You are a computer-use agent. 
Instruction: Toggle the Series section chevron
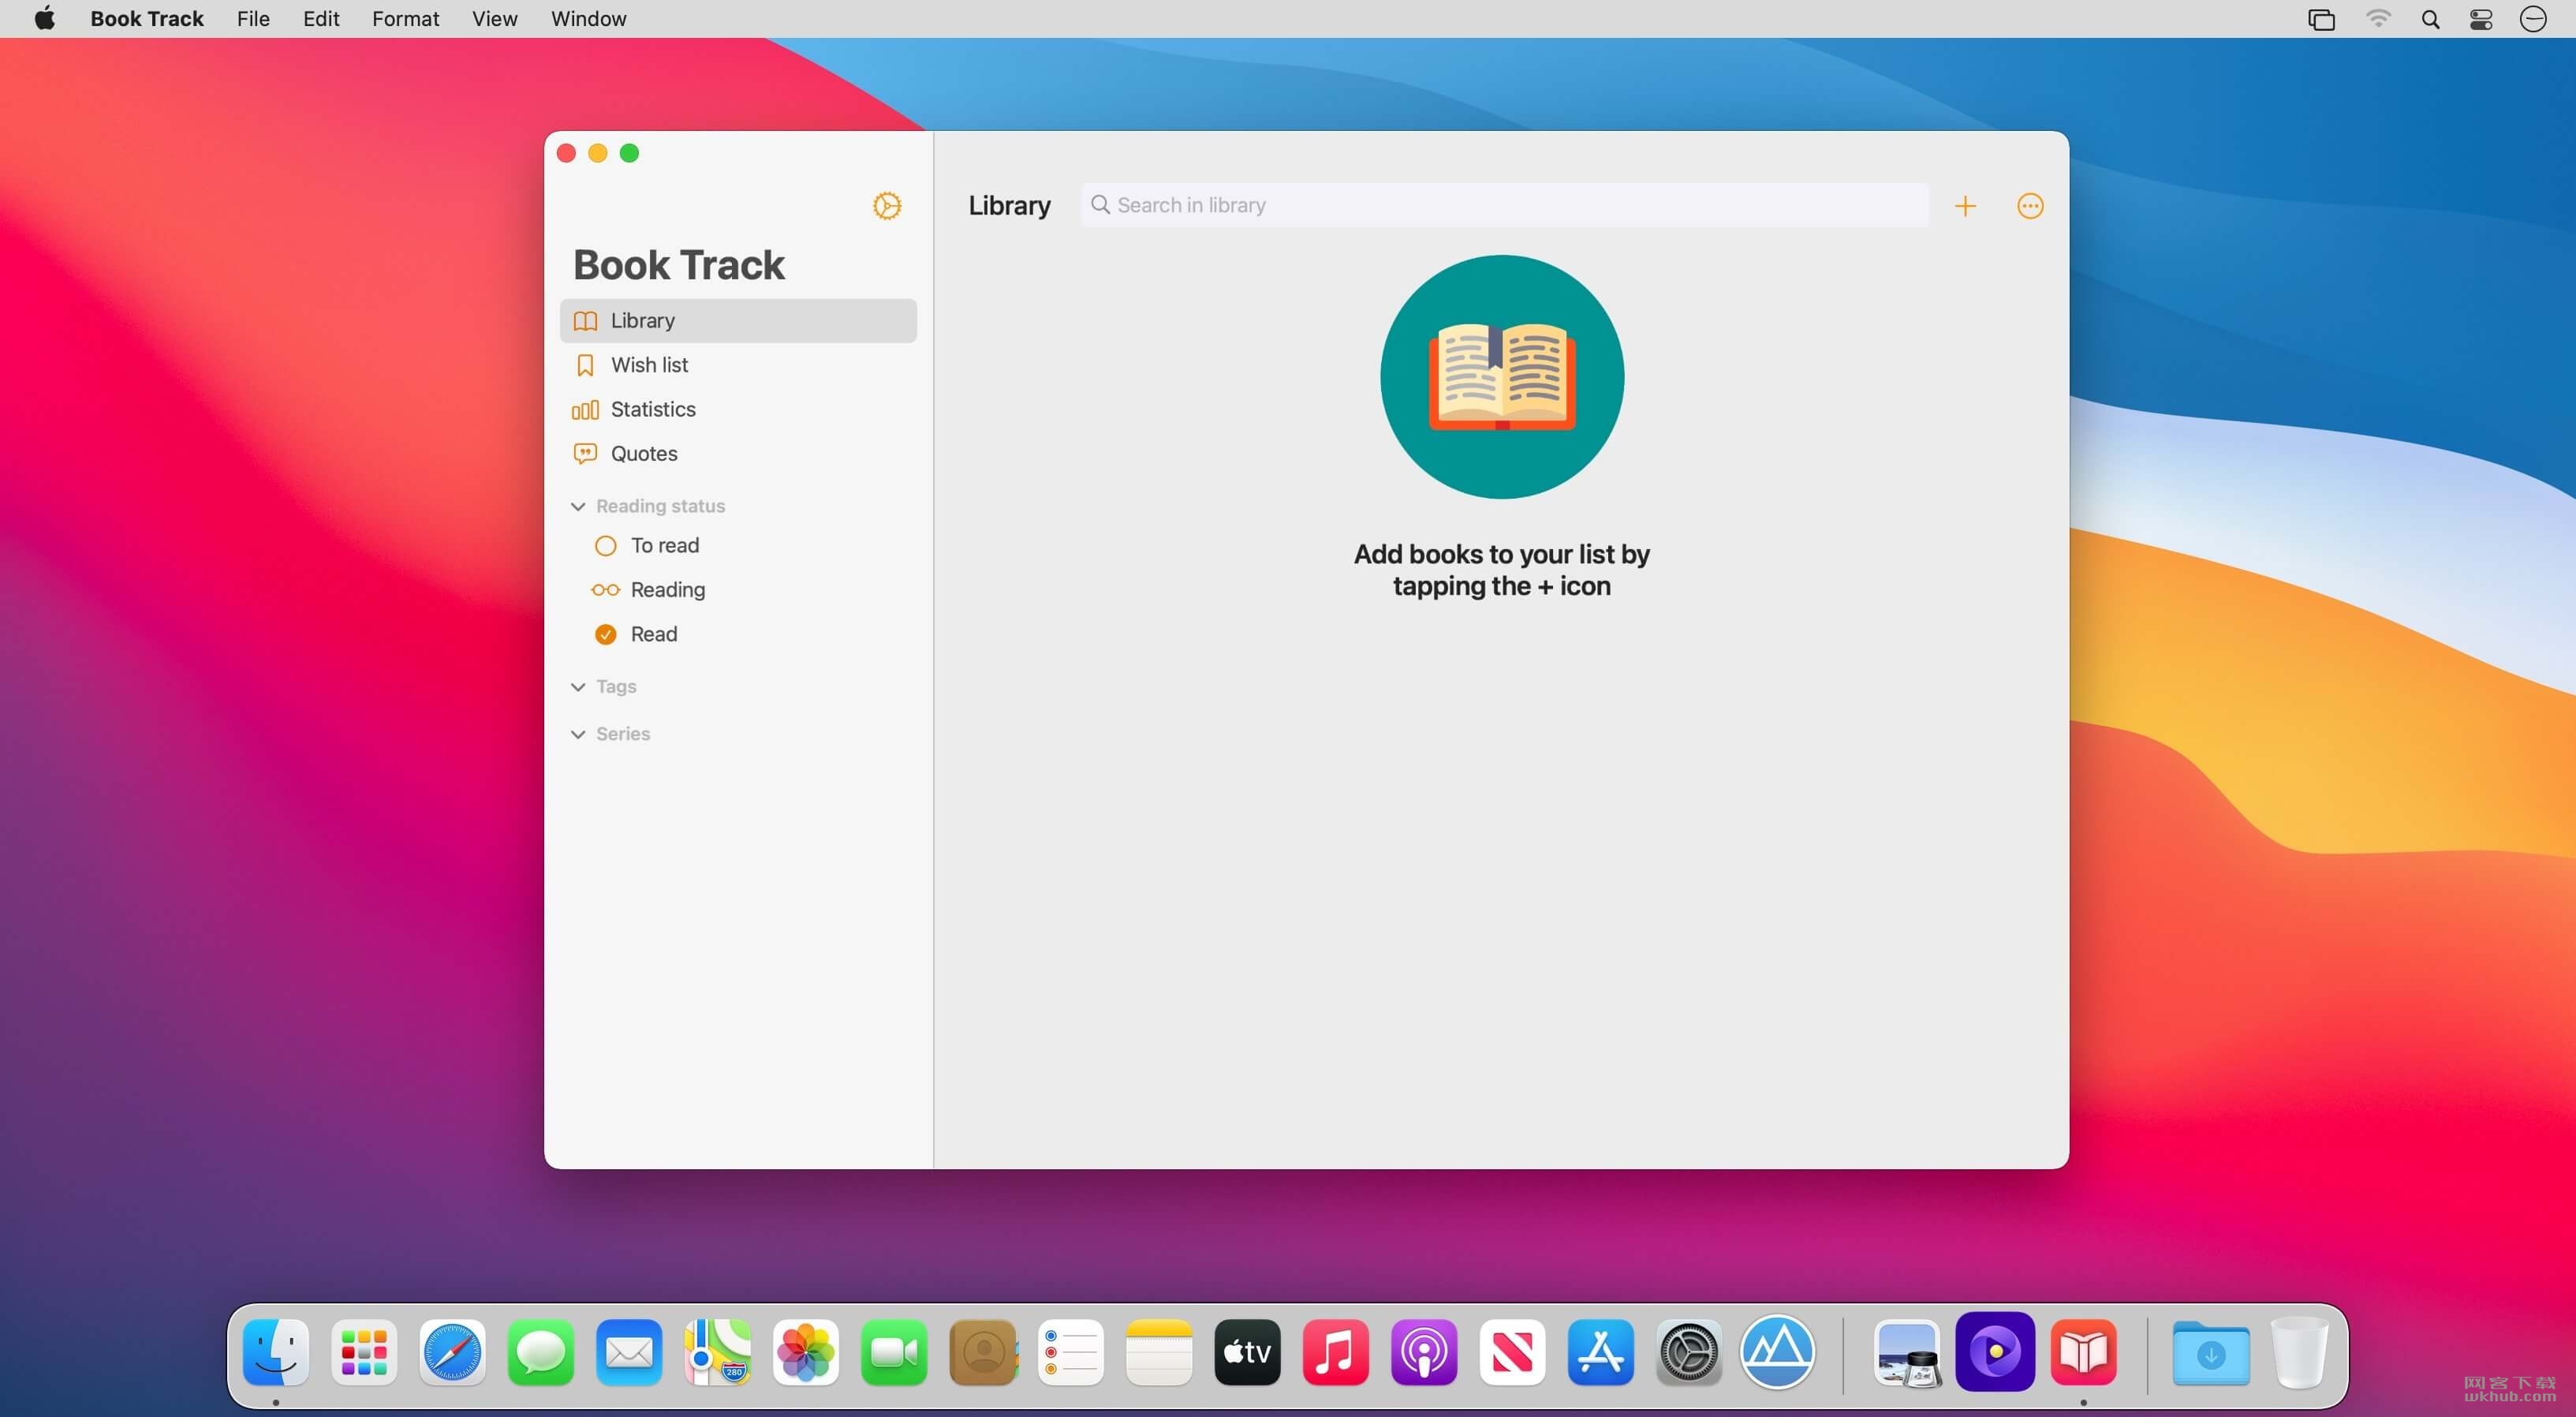pos(578,734)
